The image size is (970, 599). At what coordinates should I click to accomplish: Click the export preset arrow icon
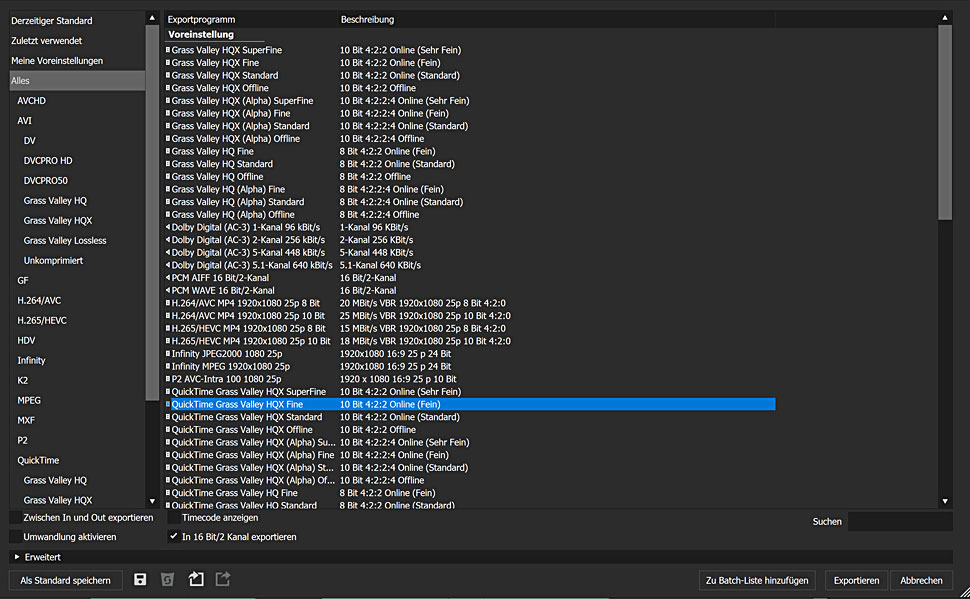coord(223,579)
